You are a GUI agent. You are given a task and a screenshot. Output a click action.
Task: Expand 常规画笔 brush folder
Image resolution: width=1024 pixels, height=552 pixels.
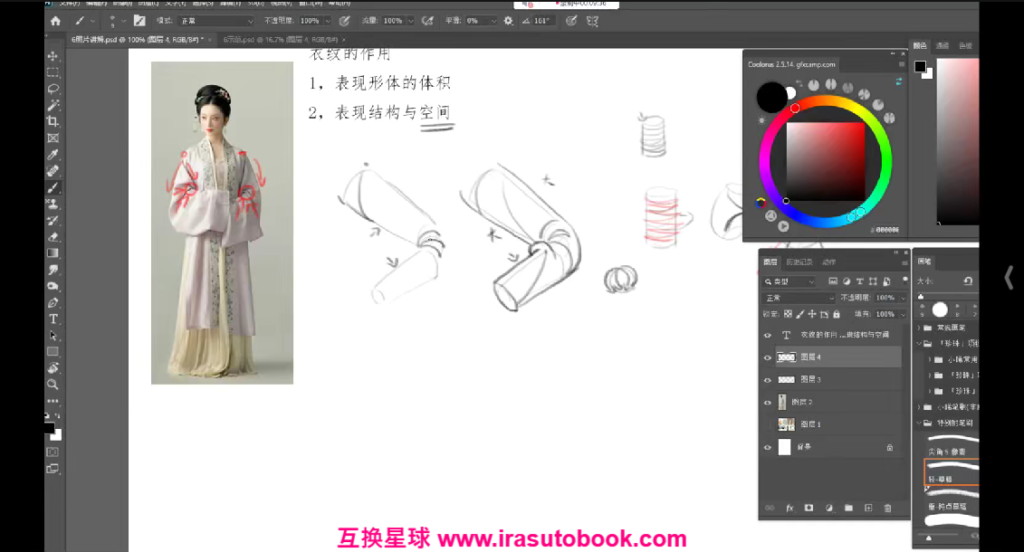coord(920,327)
